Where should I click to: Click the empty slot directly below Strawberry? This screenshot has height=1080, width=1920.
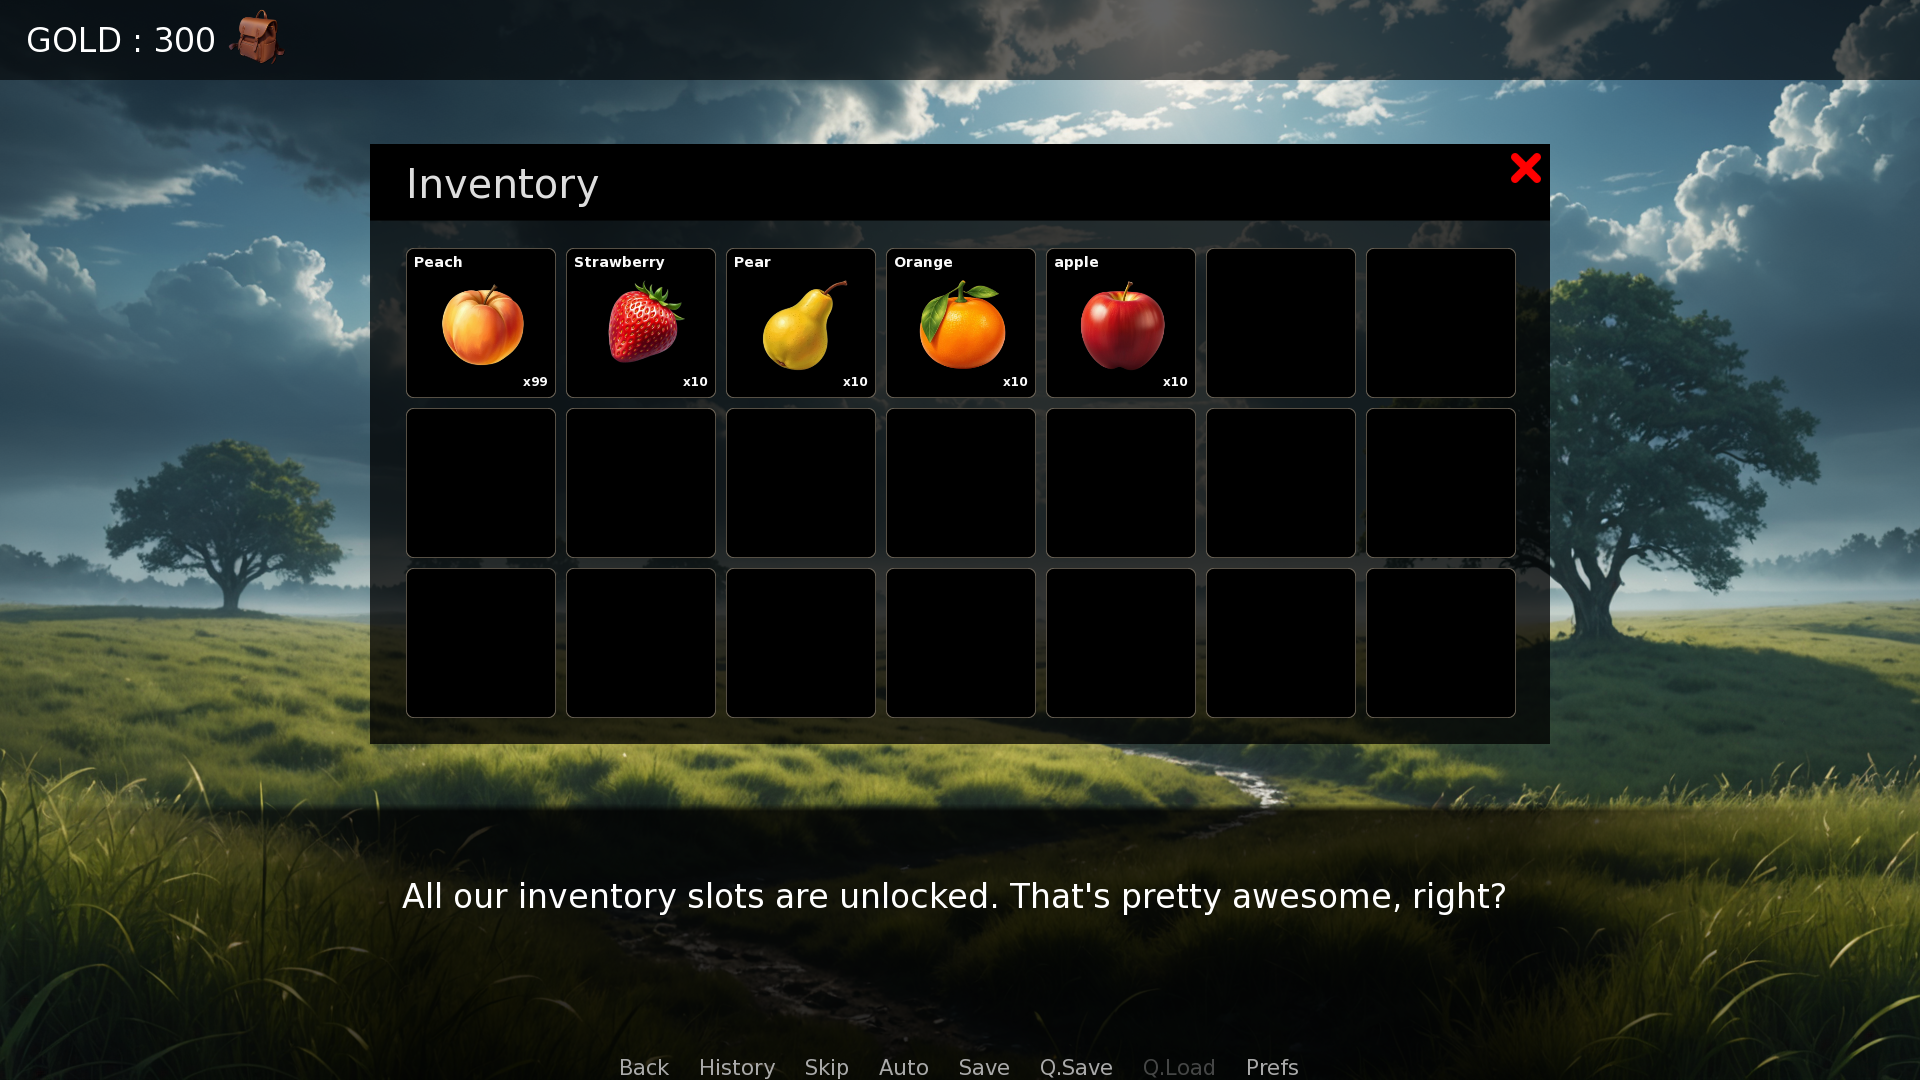641,483
